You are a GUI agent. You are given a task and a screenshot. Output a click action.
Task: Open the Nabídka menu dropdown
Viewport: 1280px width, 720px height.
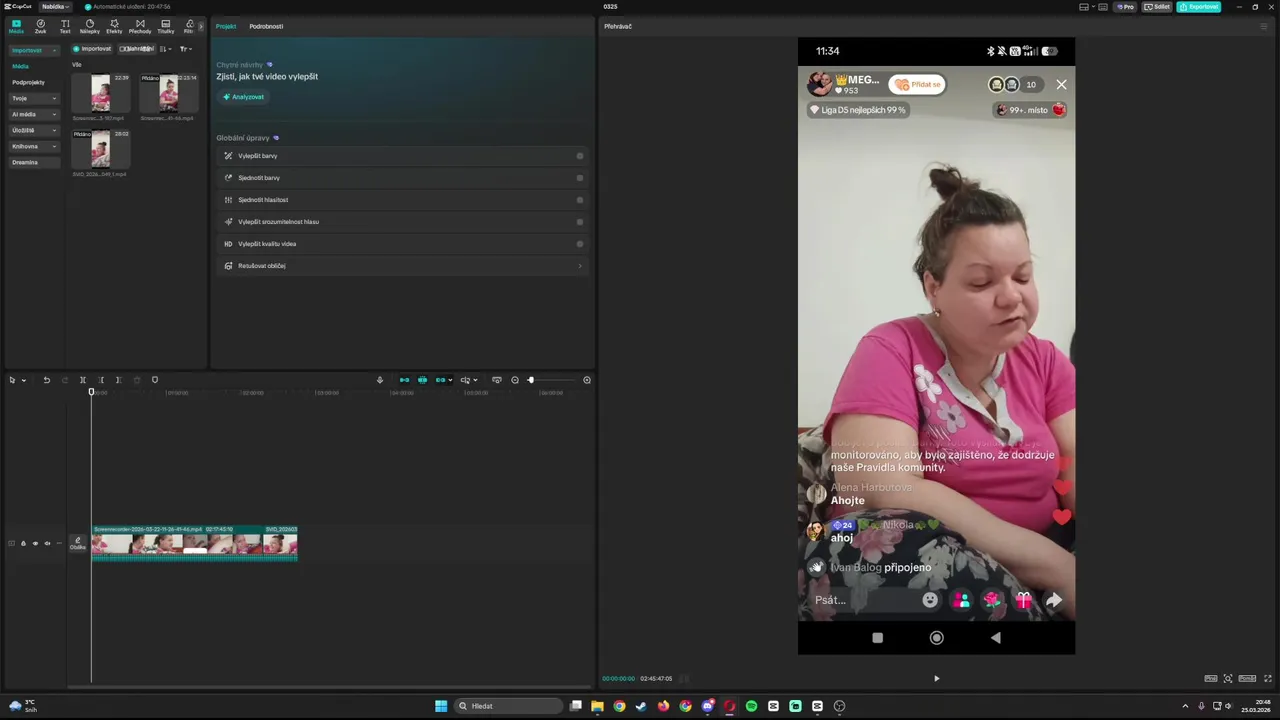point(55,7)
